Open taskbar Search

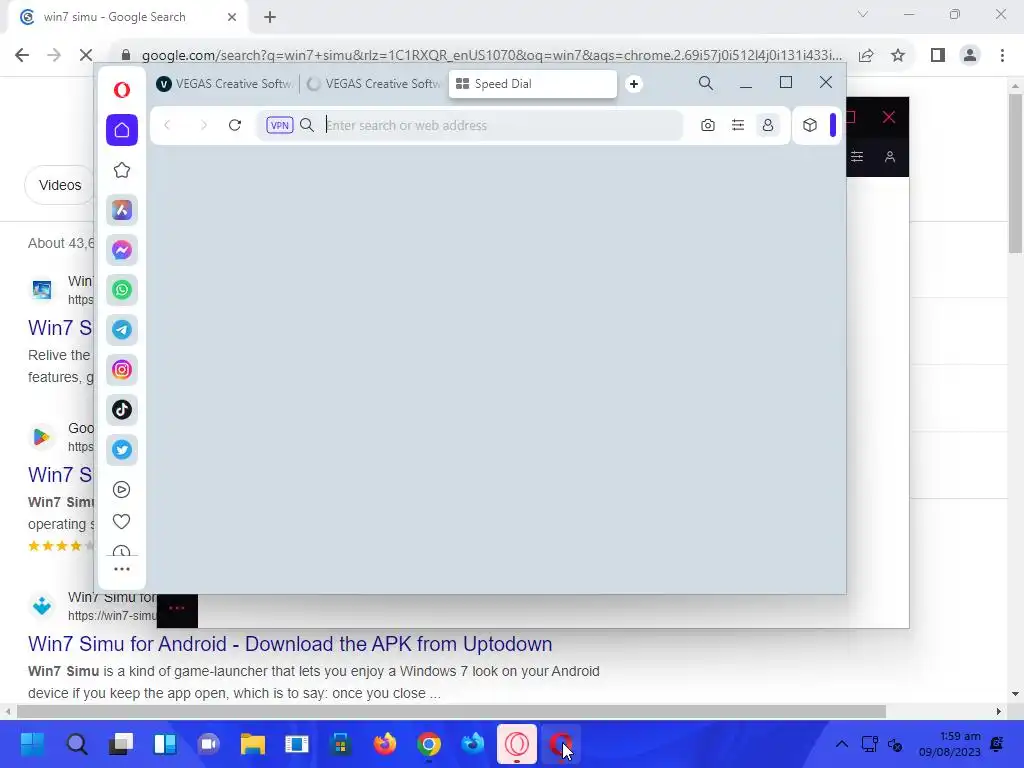point(77,744)
